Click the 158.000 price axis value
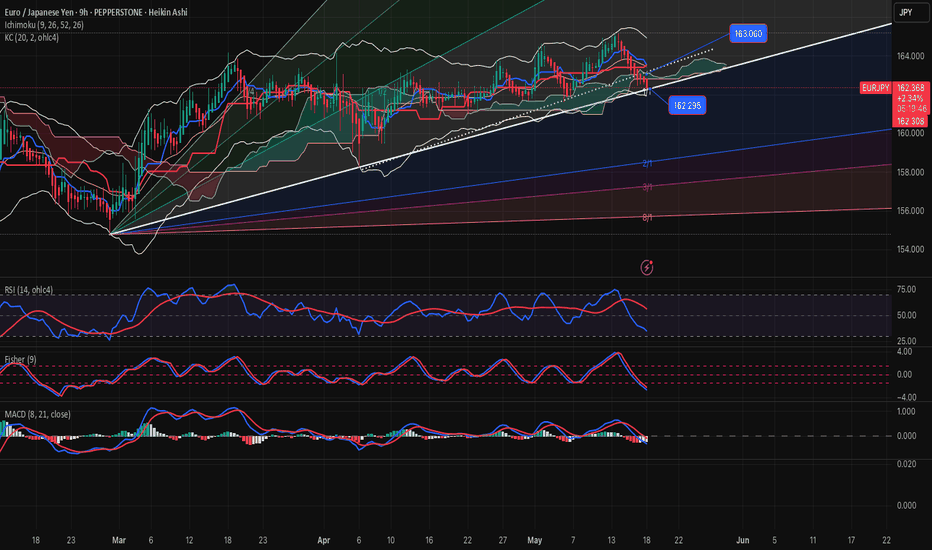 click(x=910, y=172)
